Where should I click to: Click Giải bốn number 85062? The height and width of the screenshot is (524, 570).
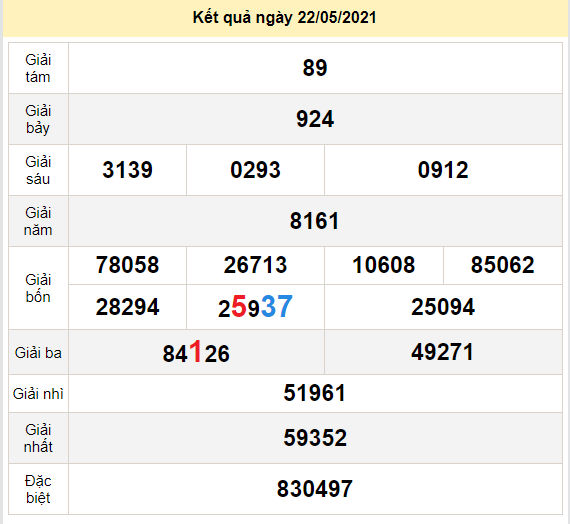502,265
